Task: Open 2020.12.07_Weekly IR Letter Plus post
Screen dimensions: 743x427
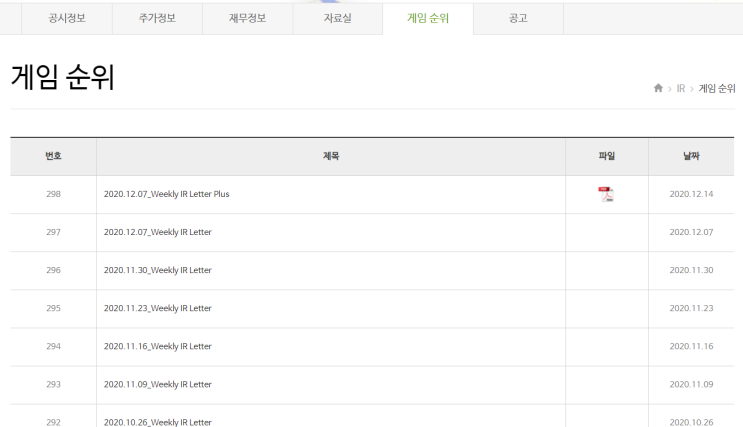Action: 166,194
